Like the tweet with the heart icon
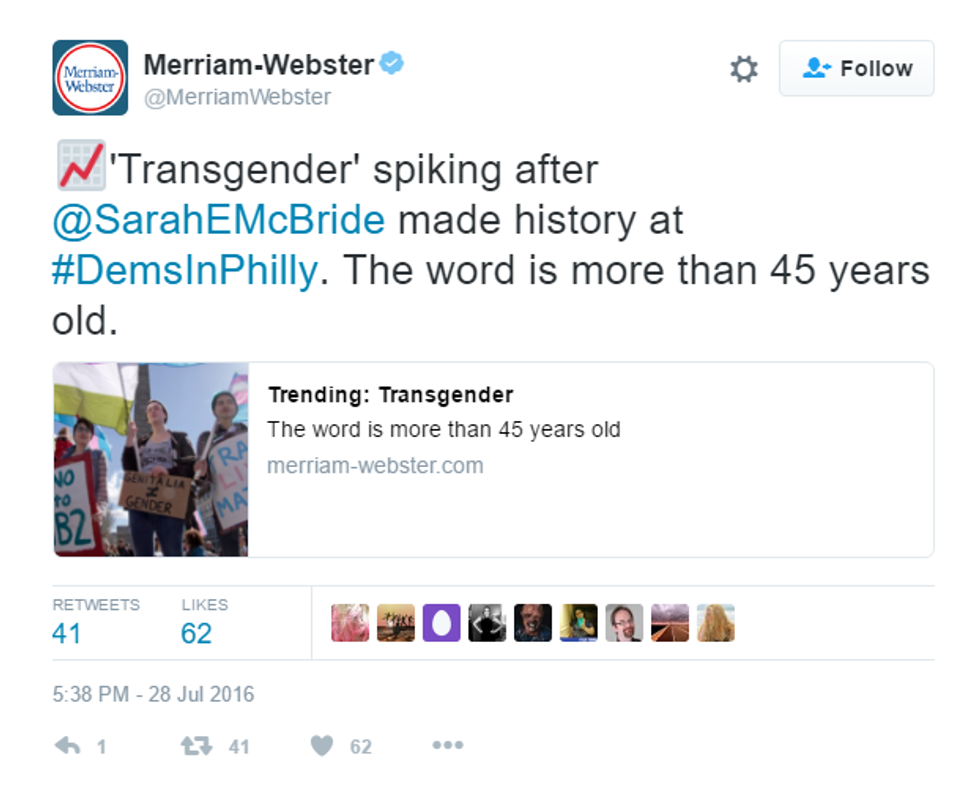 [x=321, y=746]
